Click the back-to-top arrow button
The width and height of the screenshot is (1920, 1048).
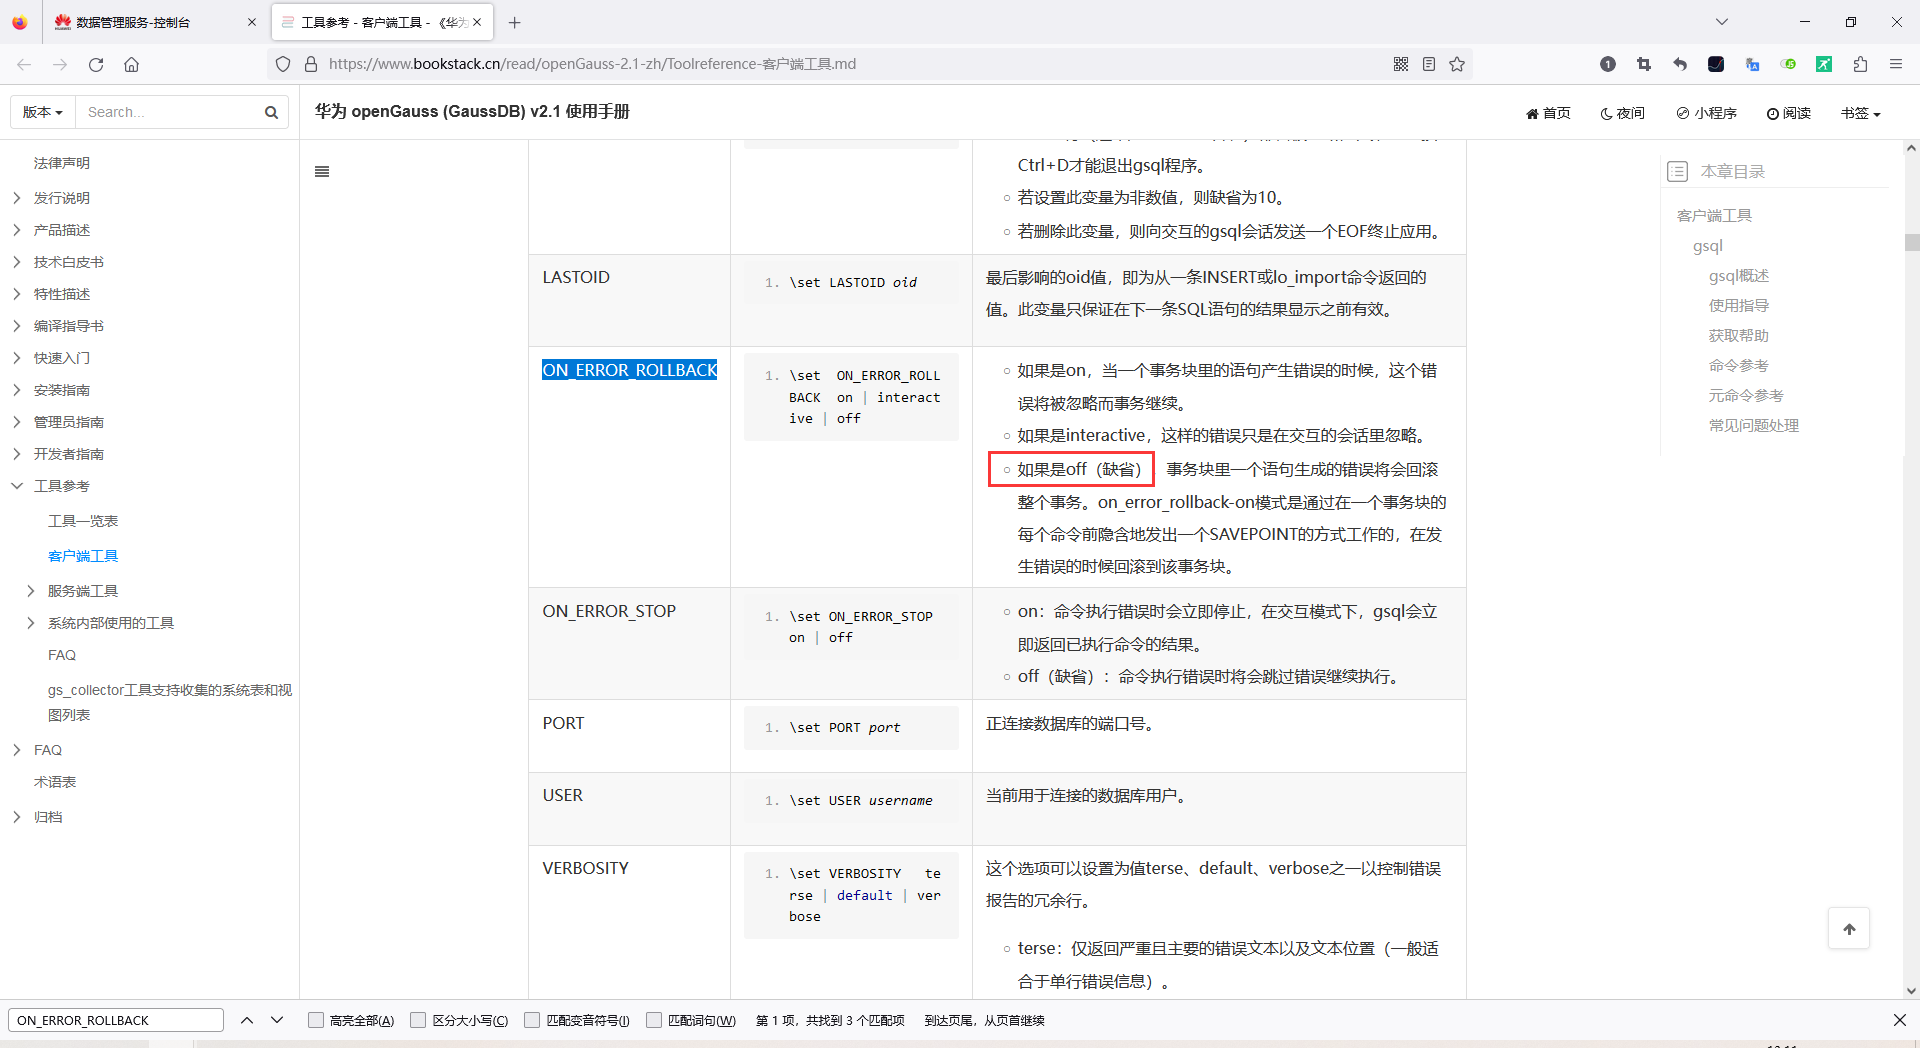(x=1849, y=928)
